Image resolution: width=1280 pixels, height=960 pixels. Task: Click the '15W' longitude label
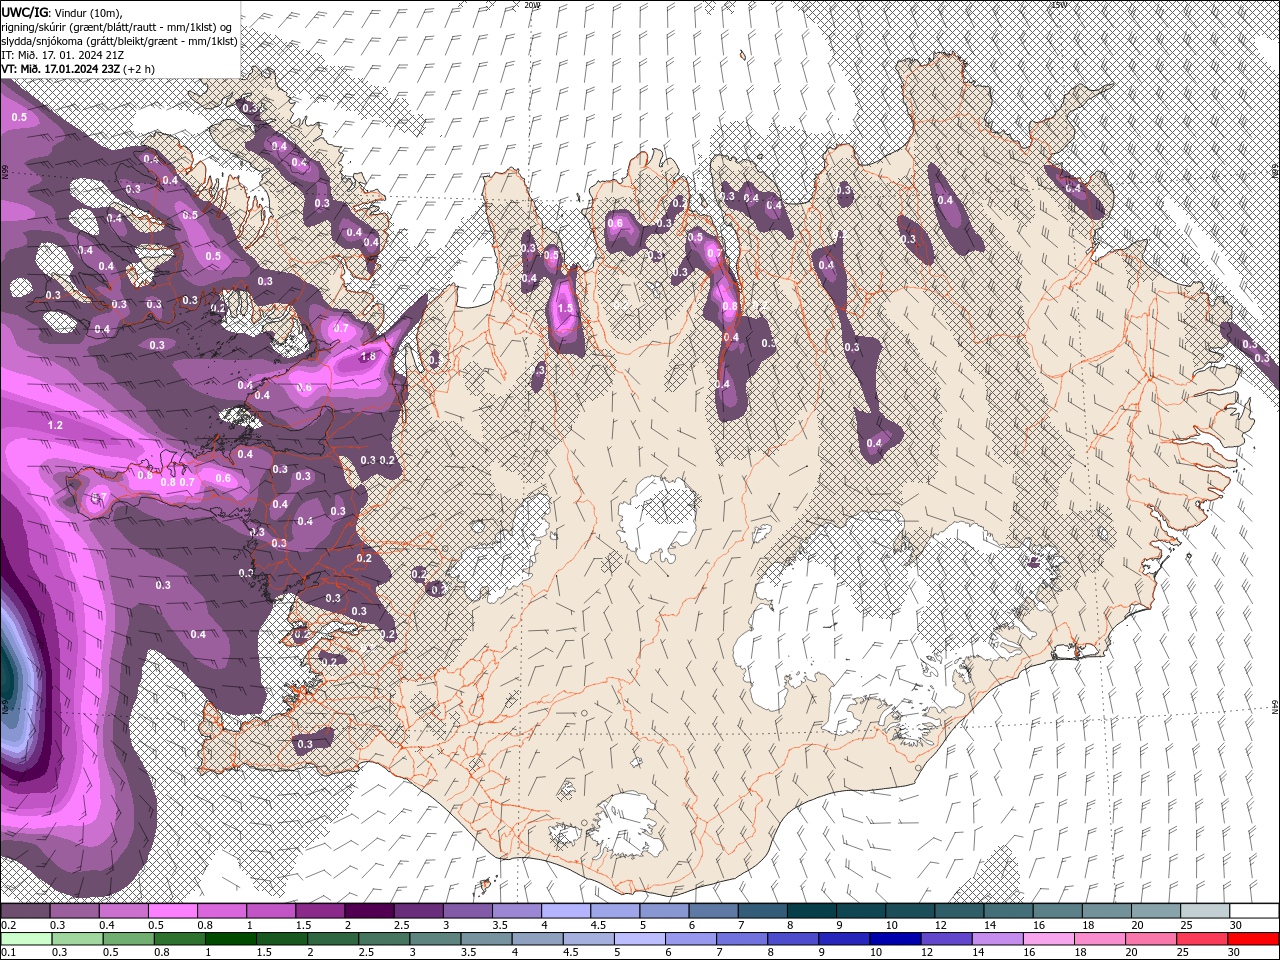click(x=1059, y=5)
